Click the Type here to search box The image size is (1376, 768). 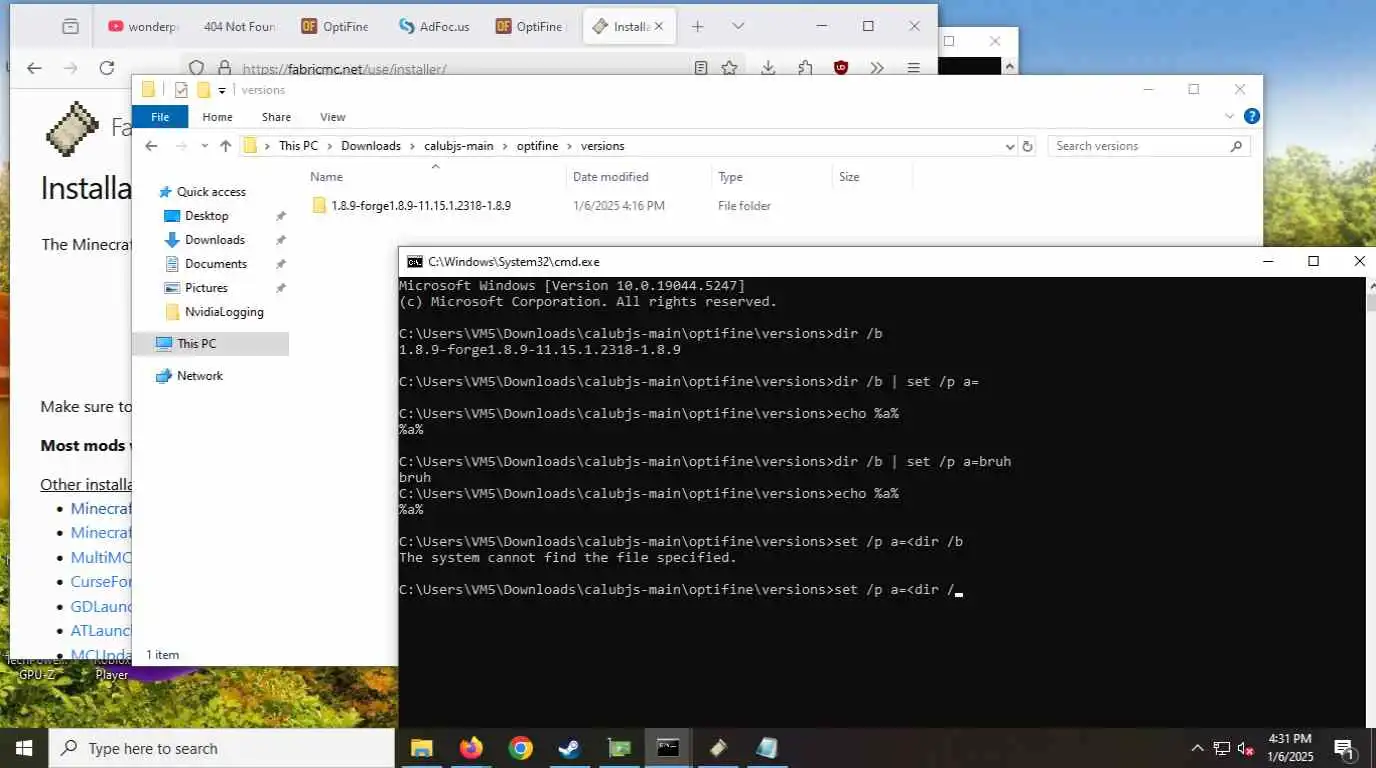222,748
